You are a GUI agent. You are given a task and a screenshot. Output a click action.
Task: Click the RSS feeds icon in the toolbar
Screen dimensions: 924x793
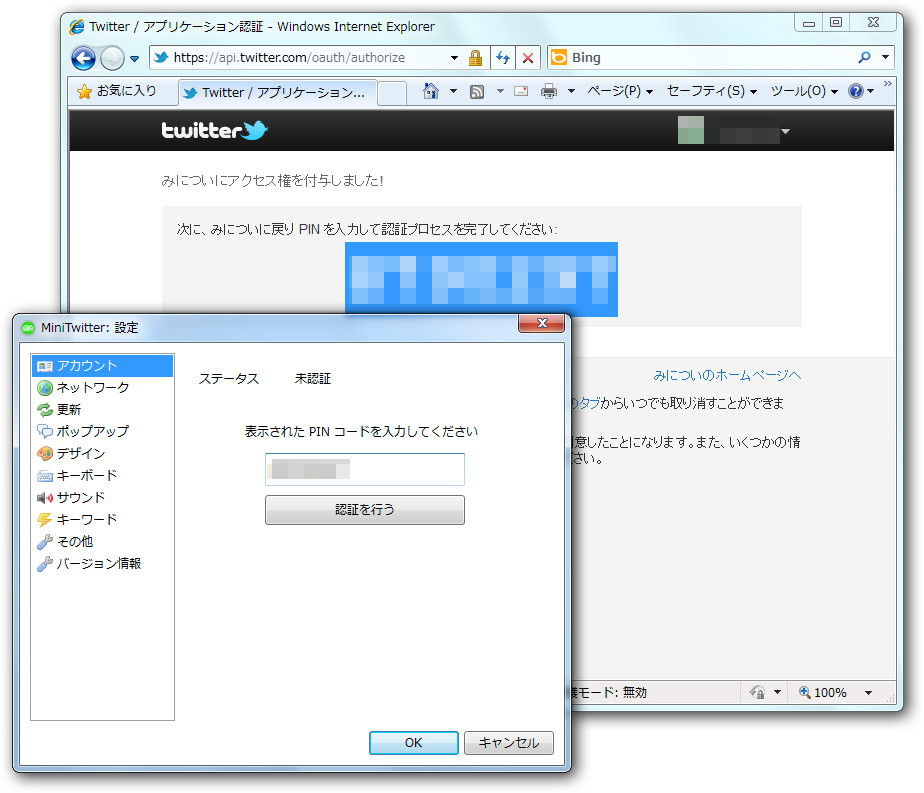[x=479, y=90]
